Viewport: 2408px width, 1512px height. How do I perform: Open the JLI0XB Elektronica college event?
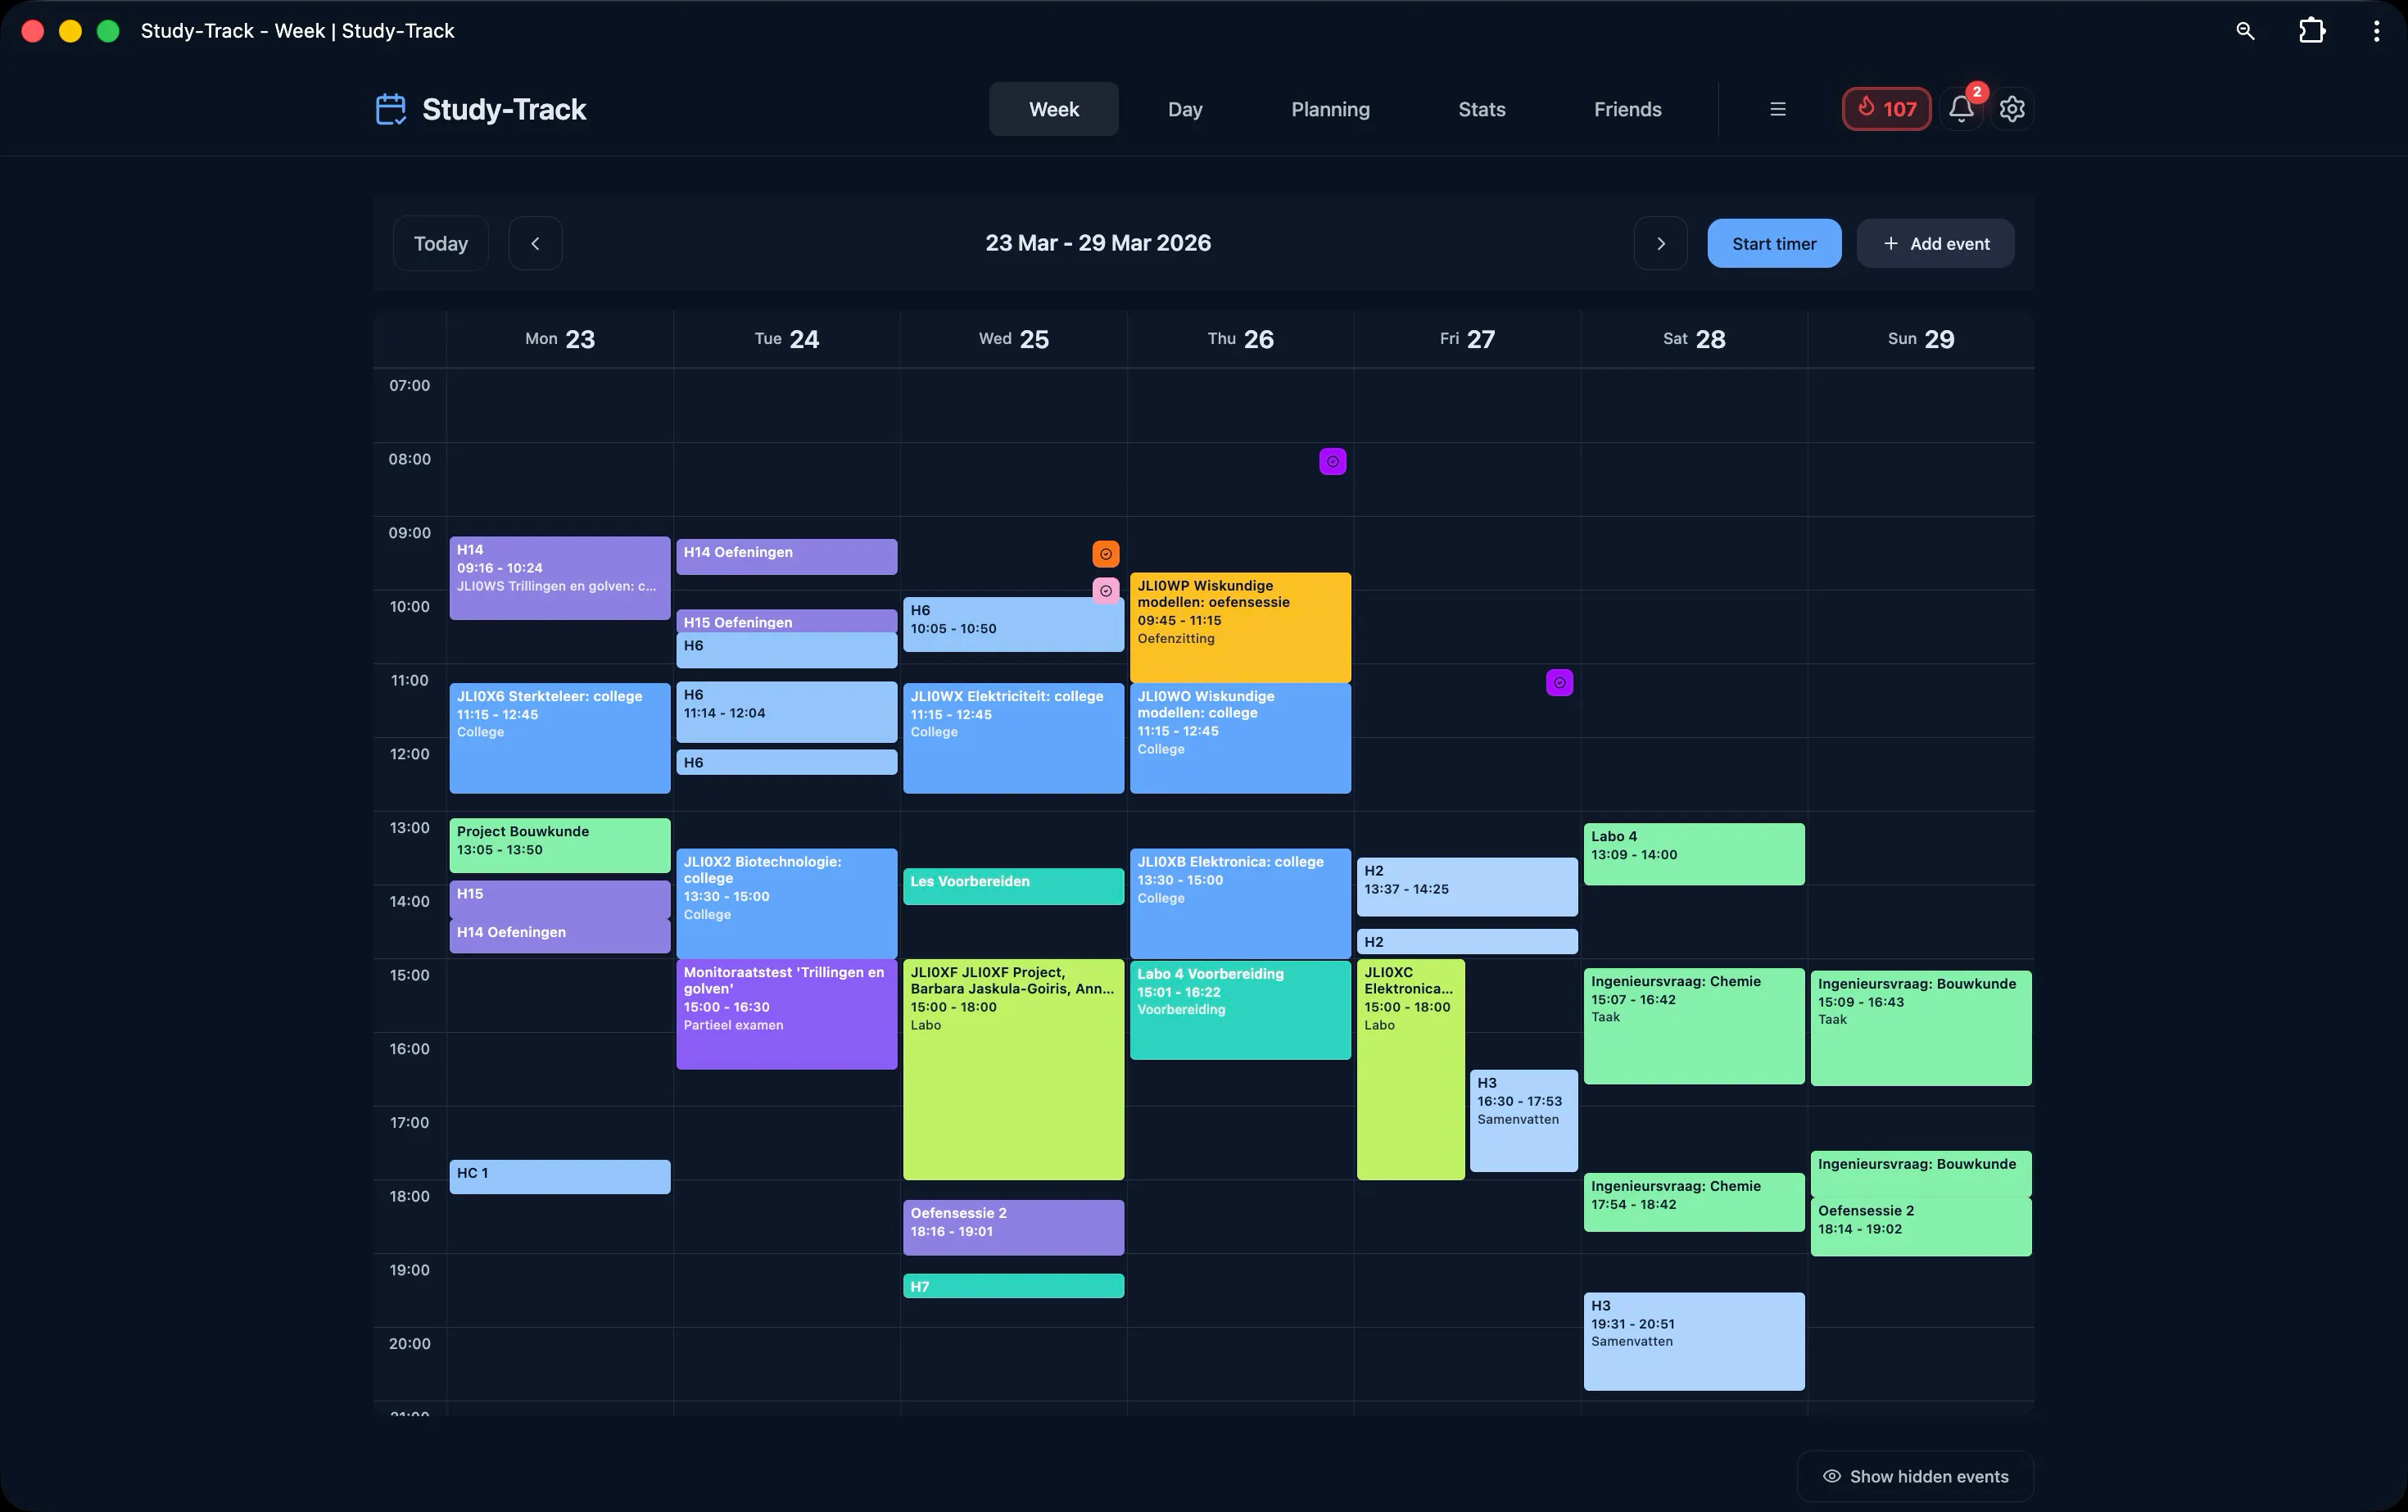tap(1240, 903)
